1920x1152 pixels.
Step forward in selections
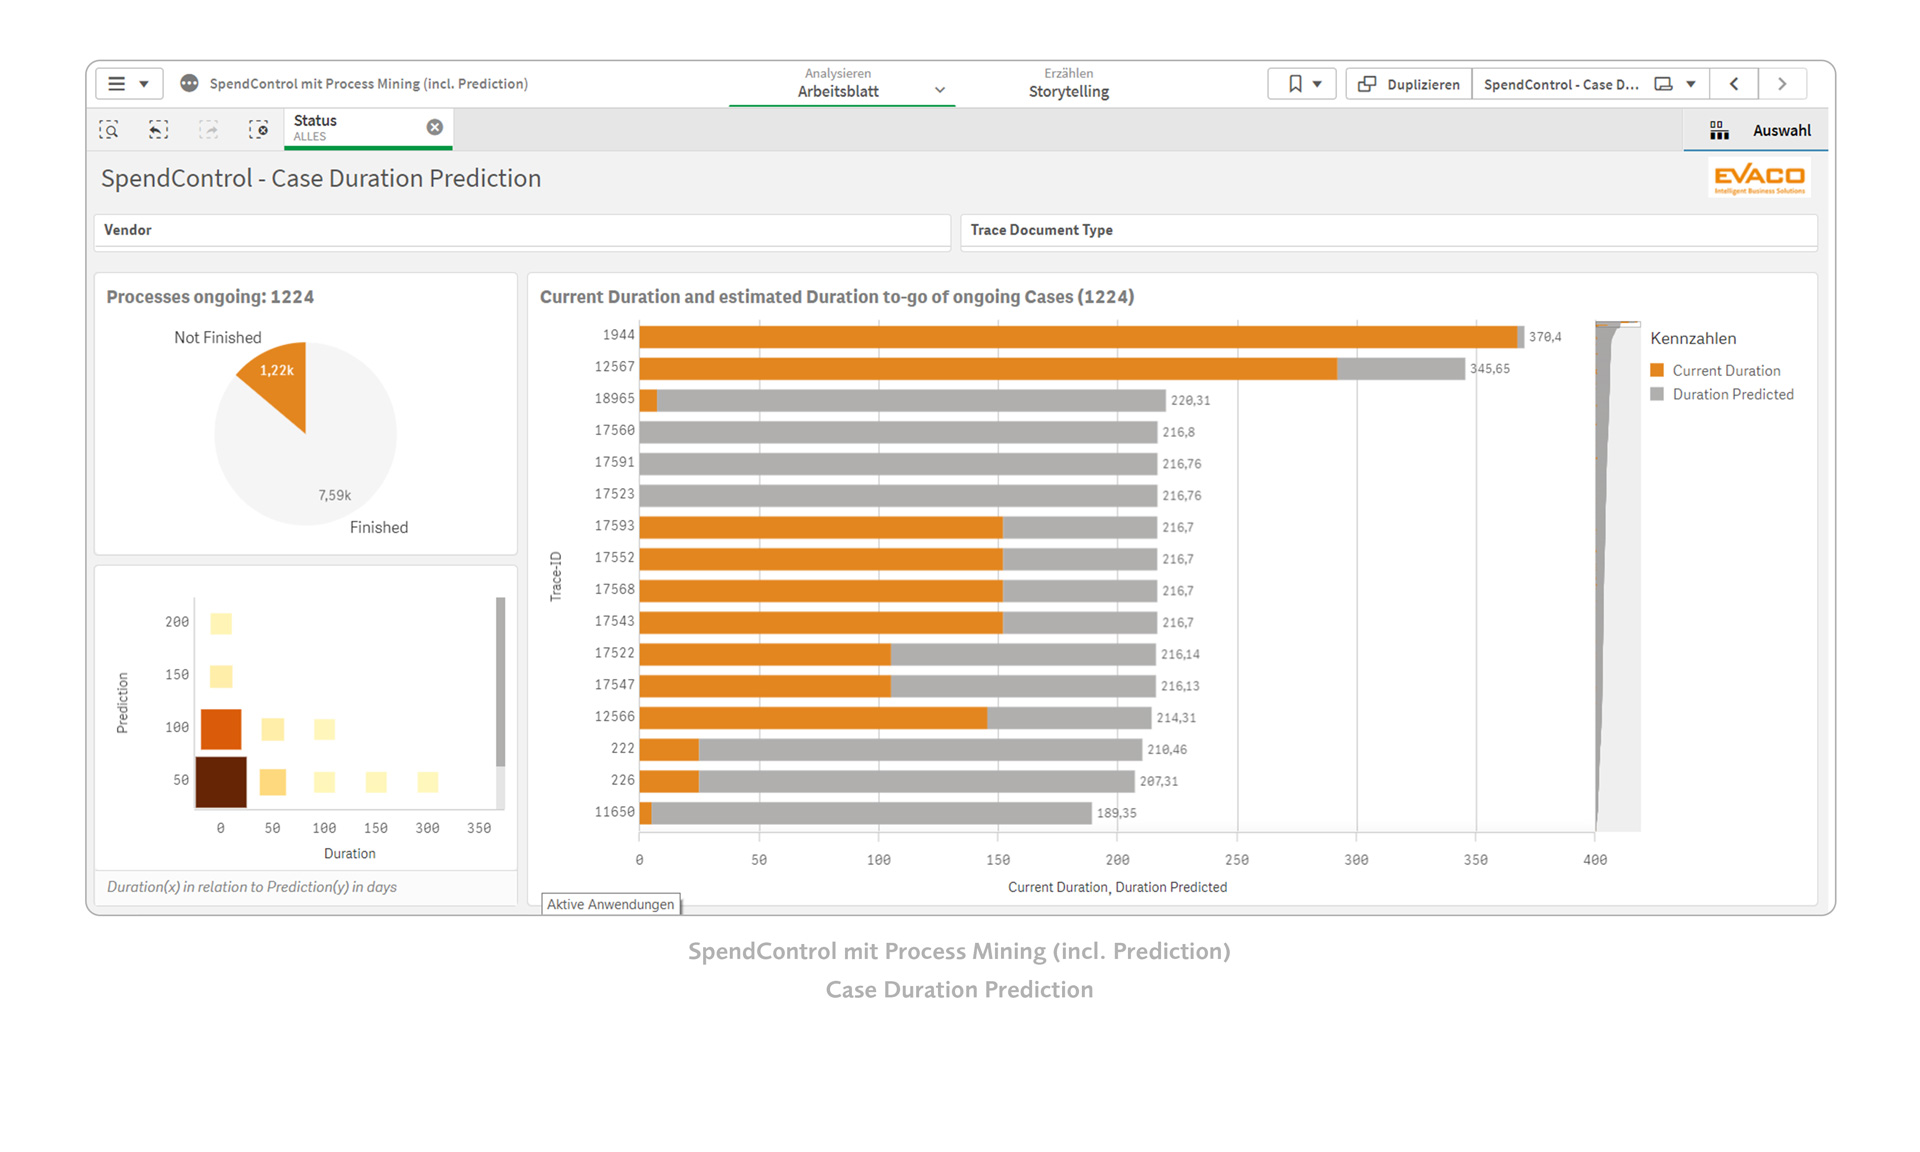pos(209,129)
